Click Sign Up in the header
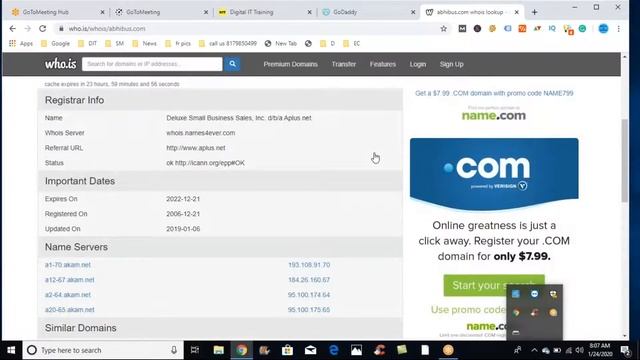Screen dimensions: 640x360 pos(451,64)
